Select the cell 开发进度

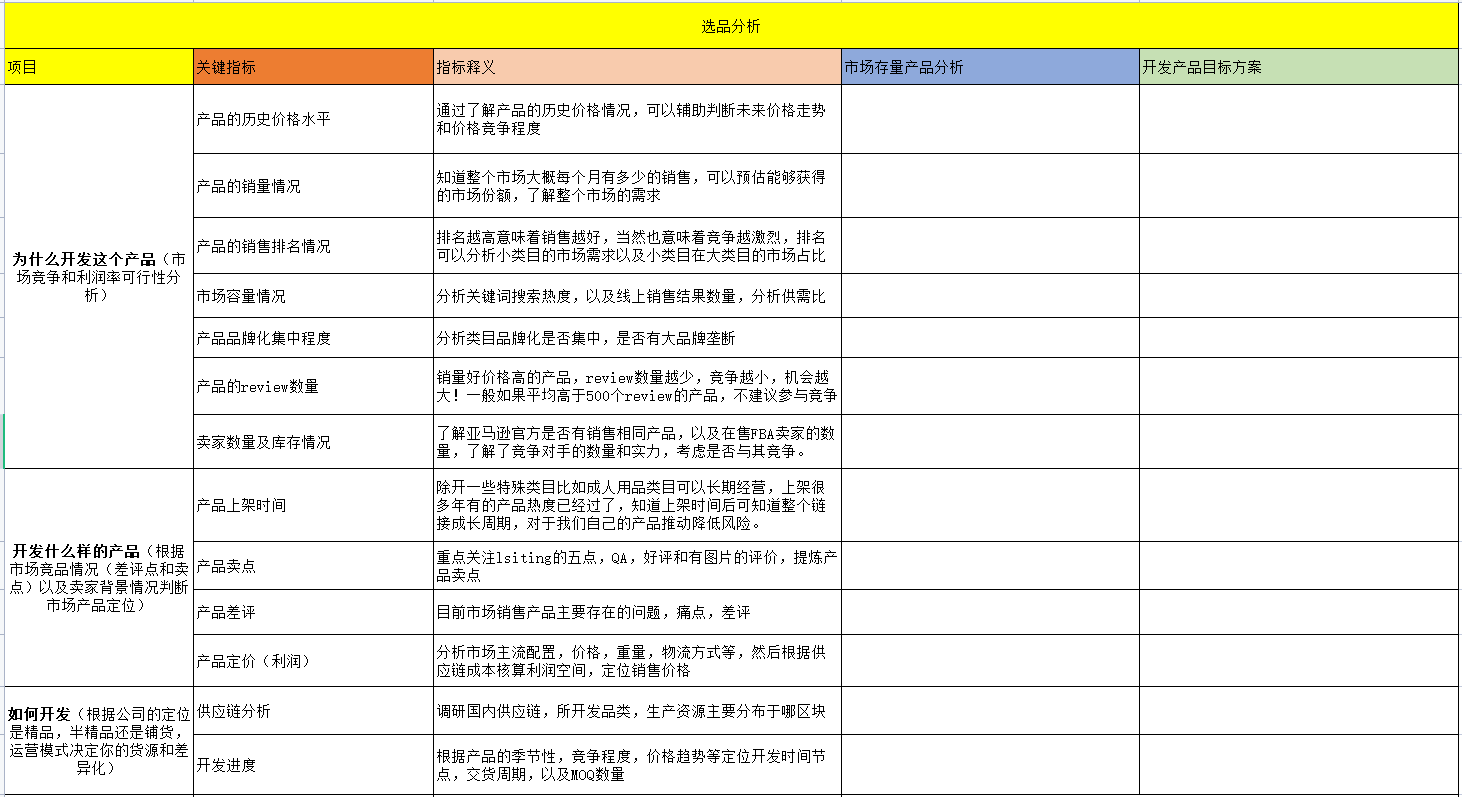pos(313,765)
